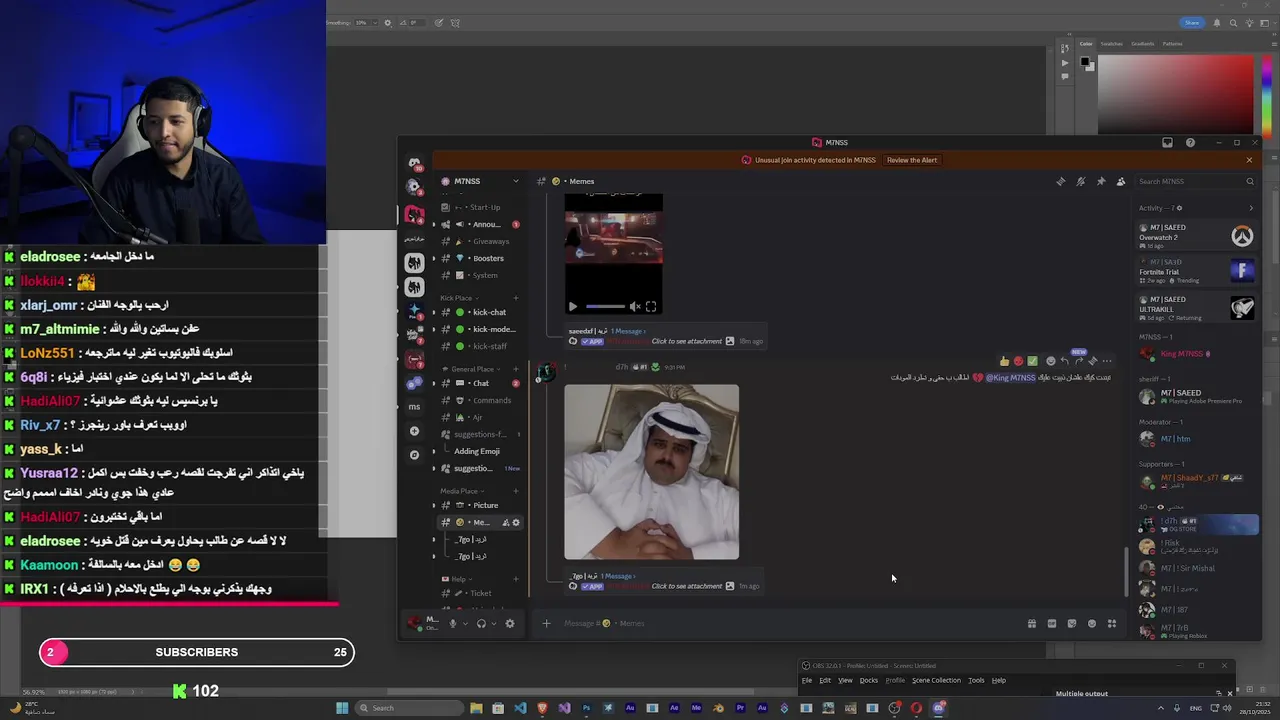
Task: Click the search M7NSS field
Action: coord(1196,181)
